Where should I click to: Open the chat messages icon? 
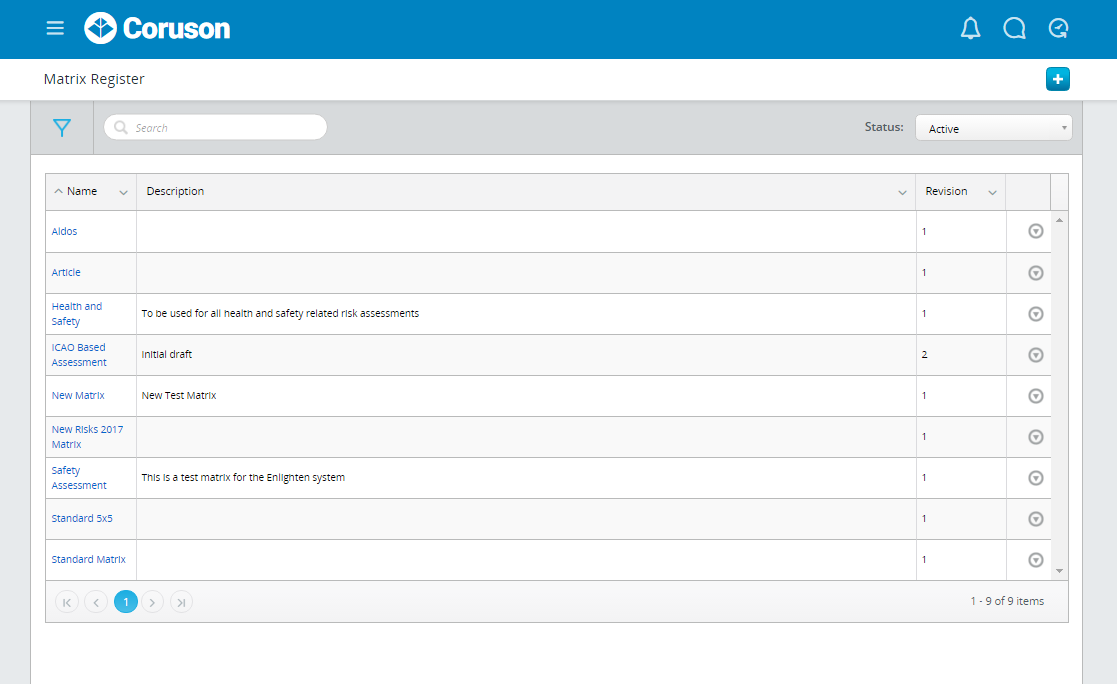tap(1014, 28)
